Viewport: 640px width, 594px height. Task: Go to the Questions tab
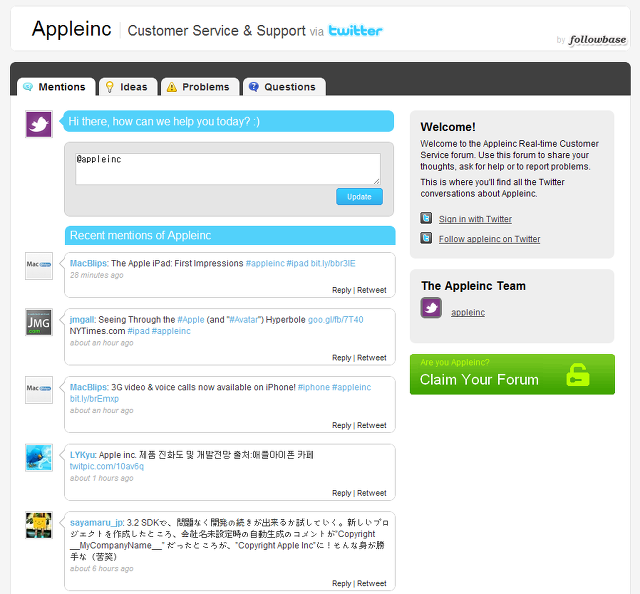tap(284, 87)
